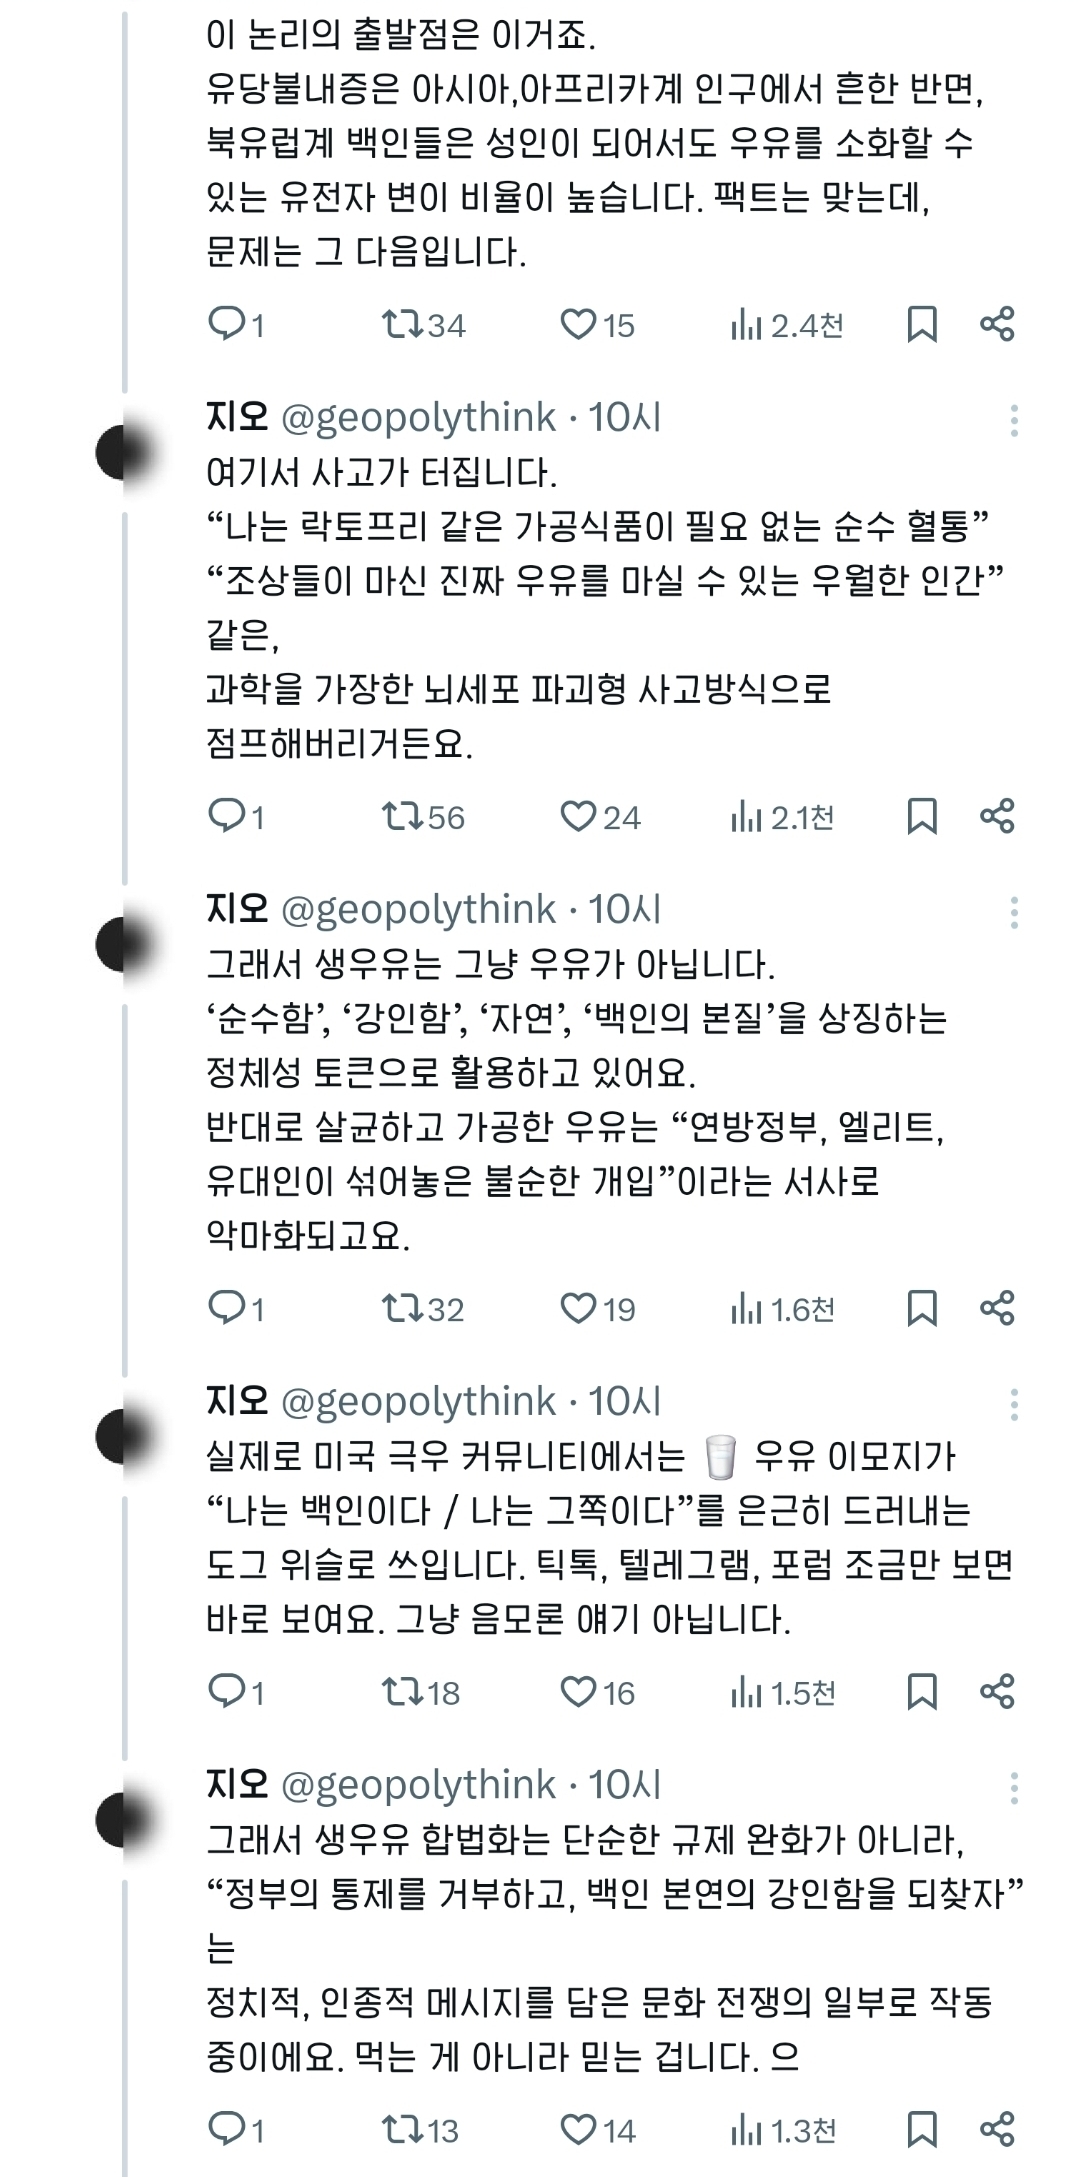This screenshot has width=1080, height=2177.
Task: Open more options for the milk emoji tweet
Action: (x=1014, y=1405)
